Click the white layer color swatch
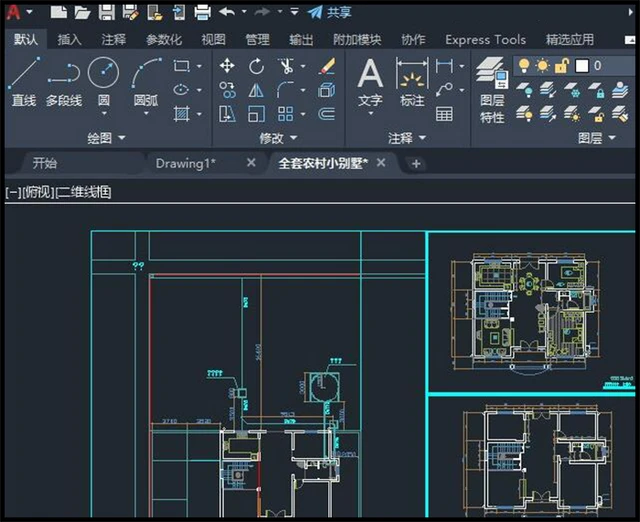640x522 pixels. pos(580,65)
